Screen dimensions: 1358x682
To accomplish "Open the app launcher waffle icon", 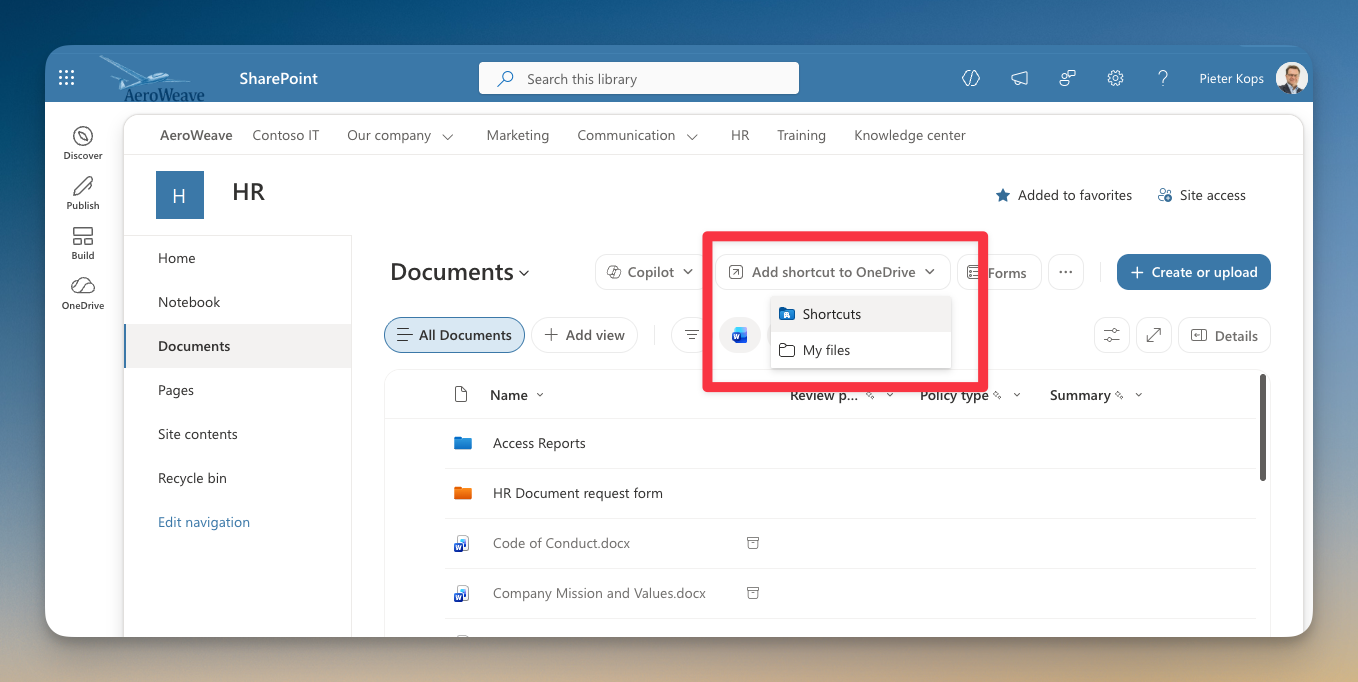I will [67, 78].
